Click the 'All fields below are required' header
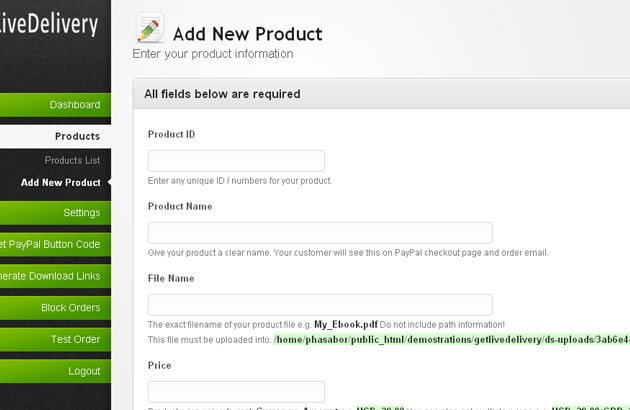Viewport: 630px width, 410px height. (222, 94)
